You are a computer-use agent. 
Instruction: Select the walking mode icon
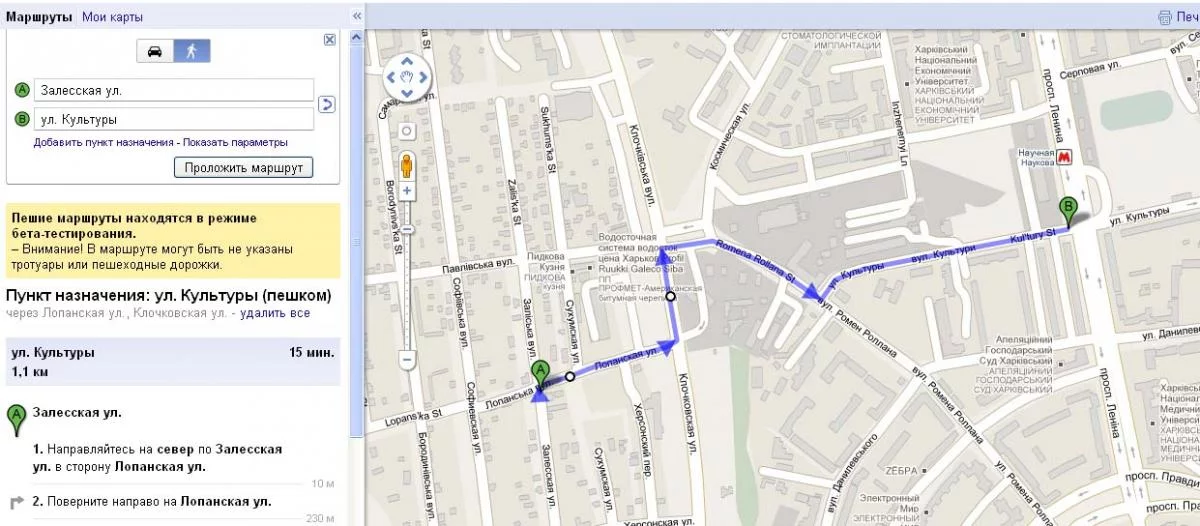[x=191, y=52]
